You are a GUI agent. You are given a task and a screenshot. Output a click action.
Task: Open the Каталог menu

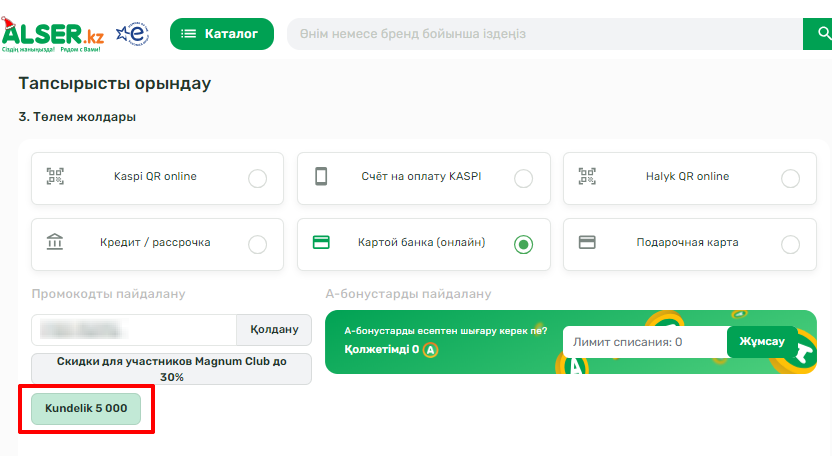221,34
